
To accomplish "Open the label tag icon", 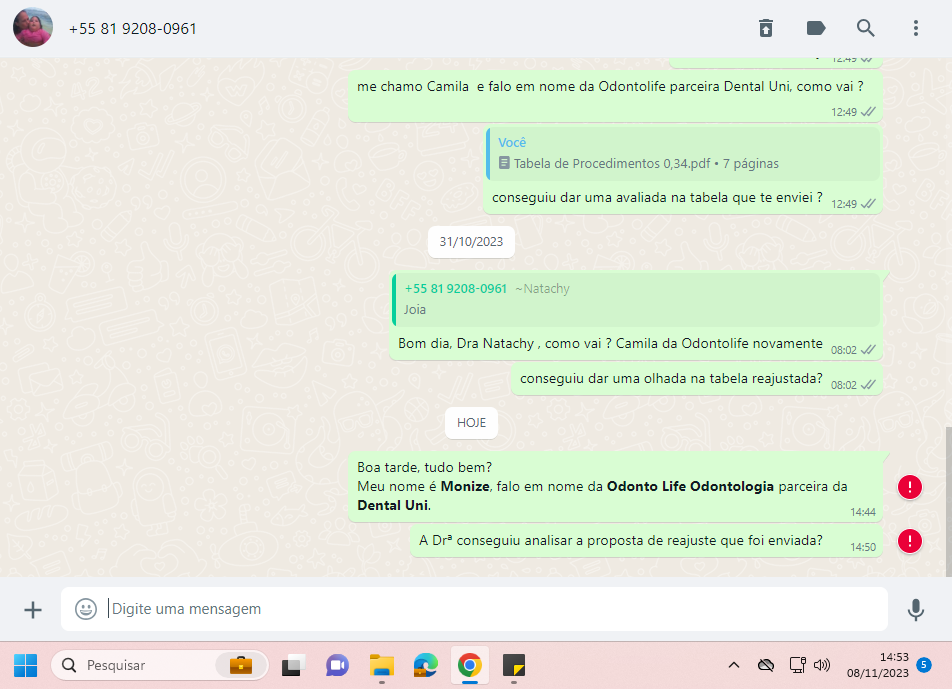I will click(815, 28).
